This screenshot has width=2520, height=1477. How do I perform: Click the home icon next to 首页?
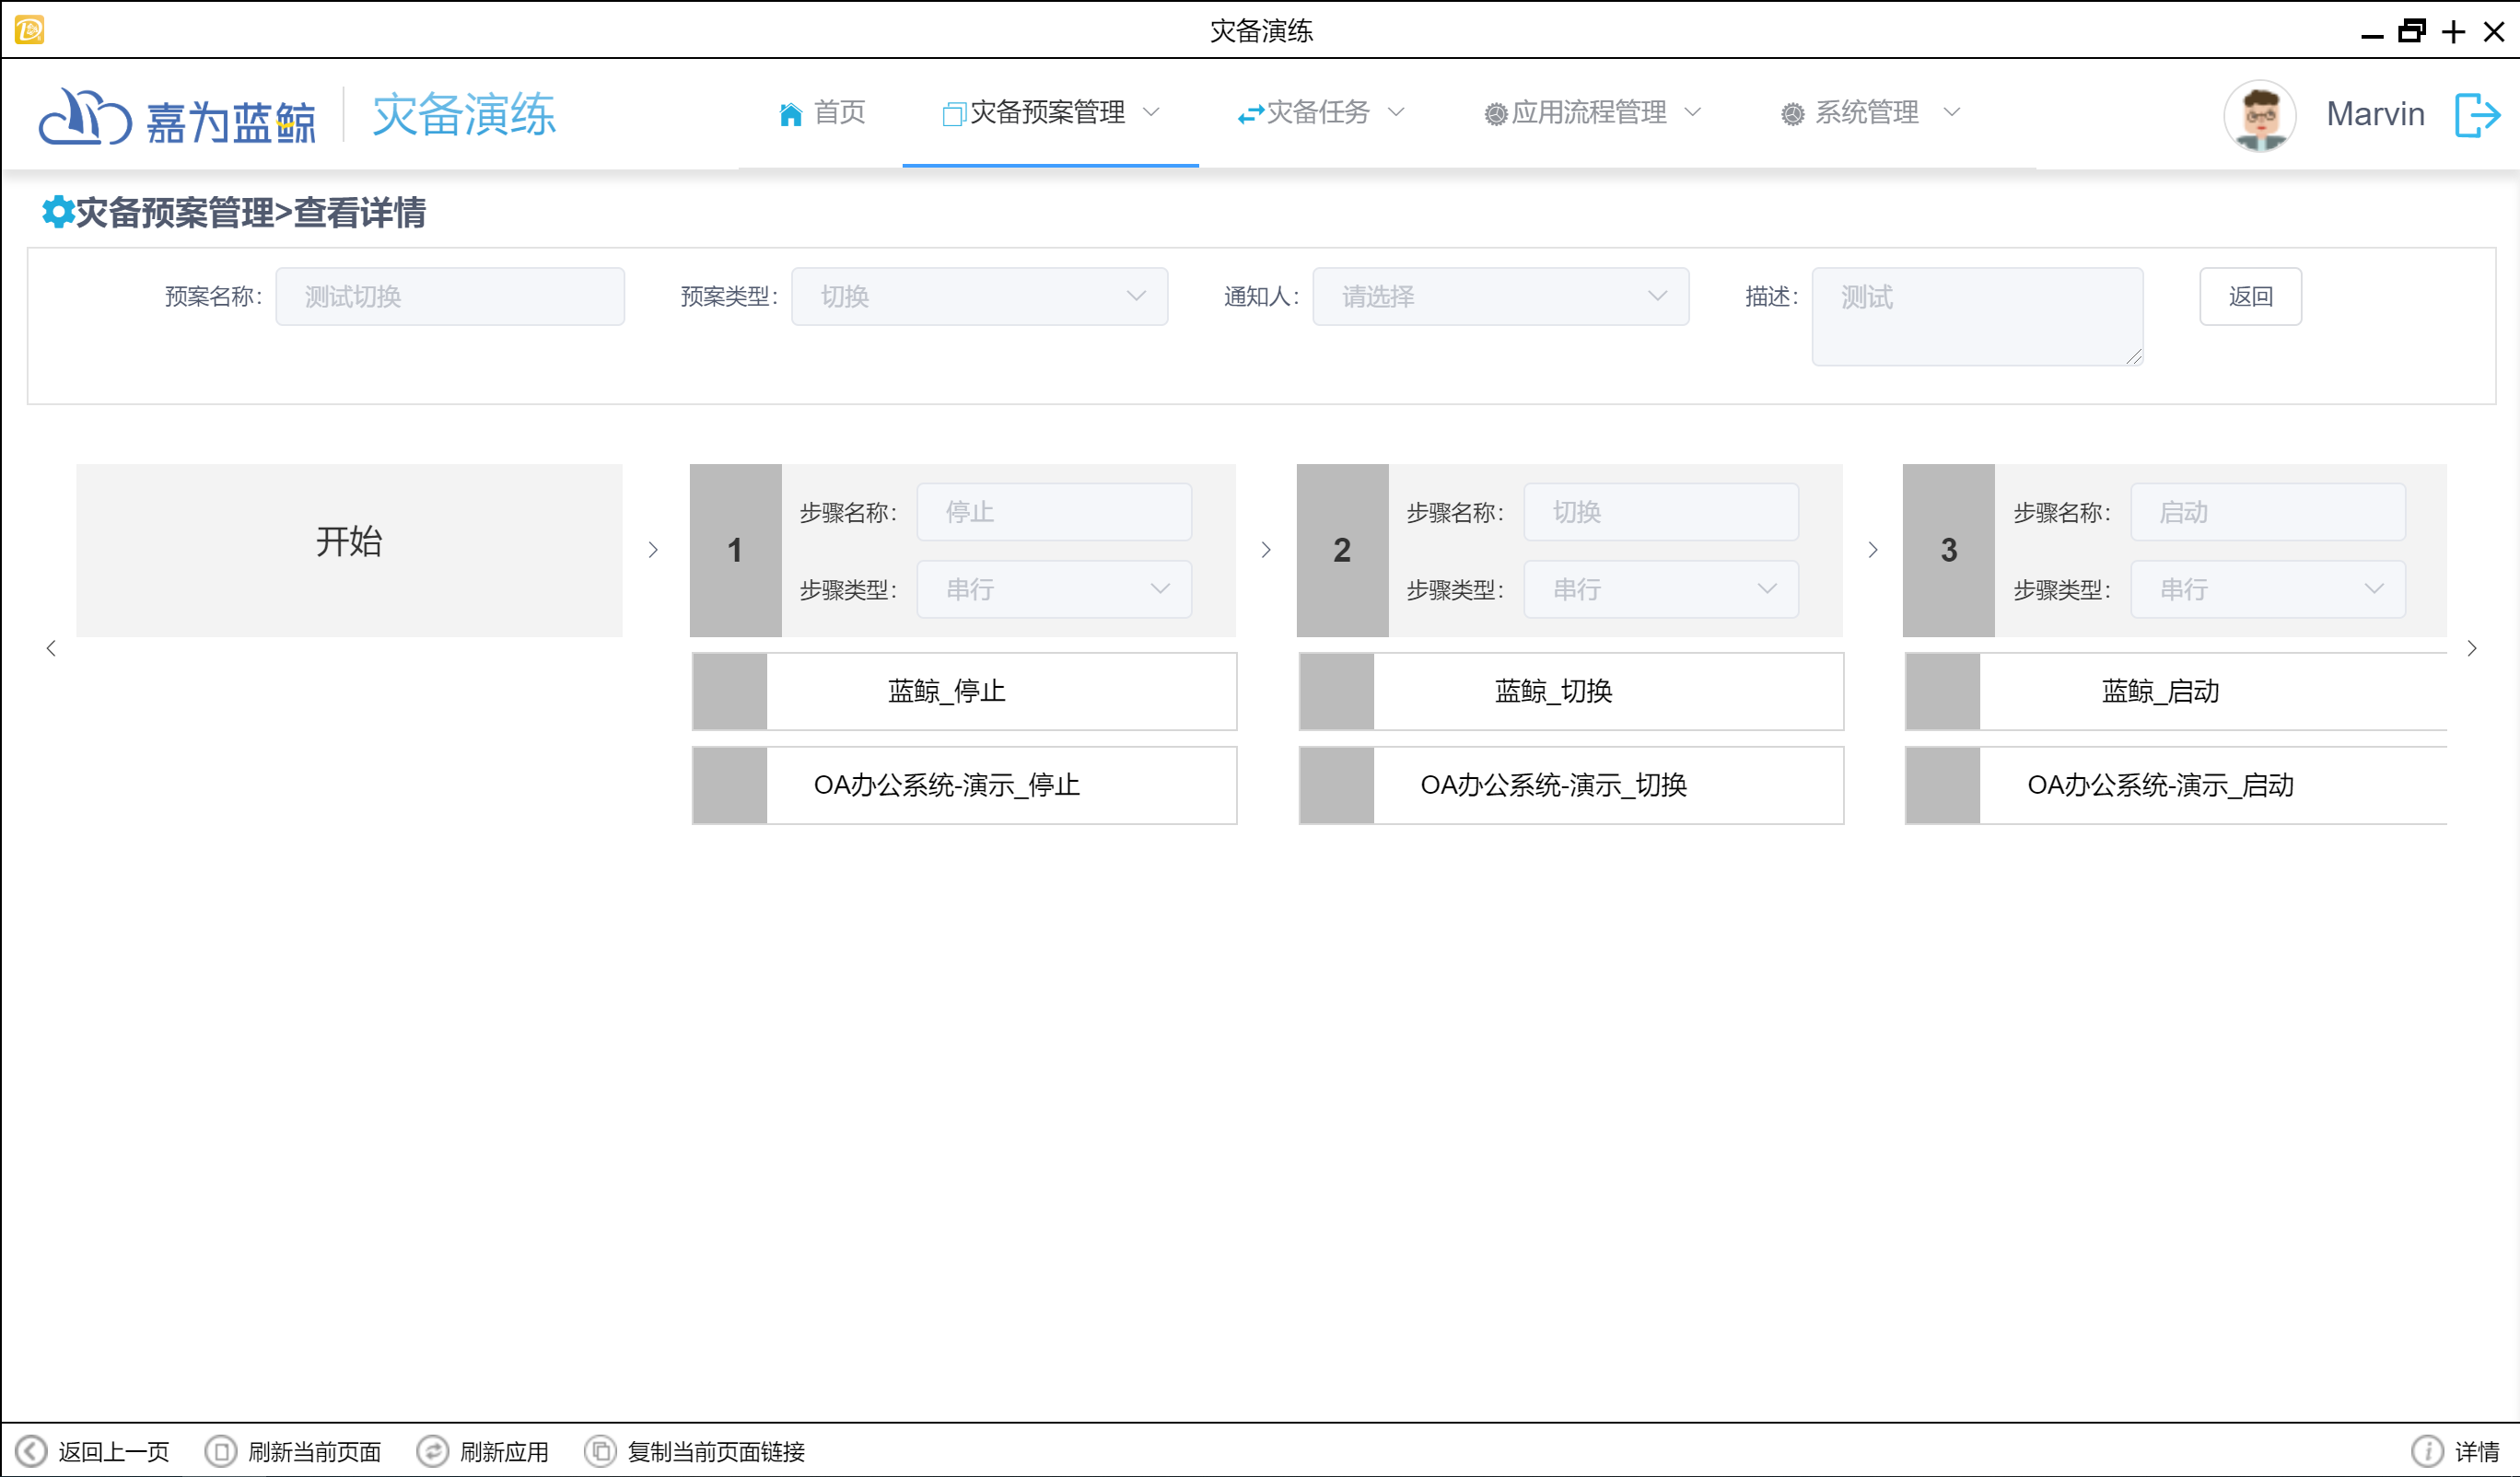point(790,114)
